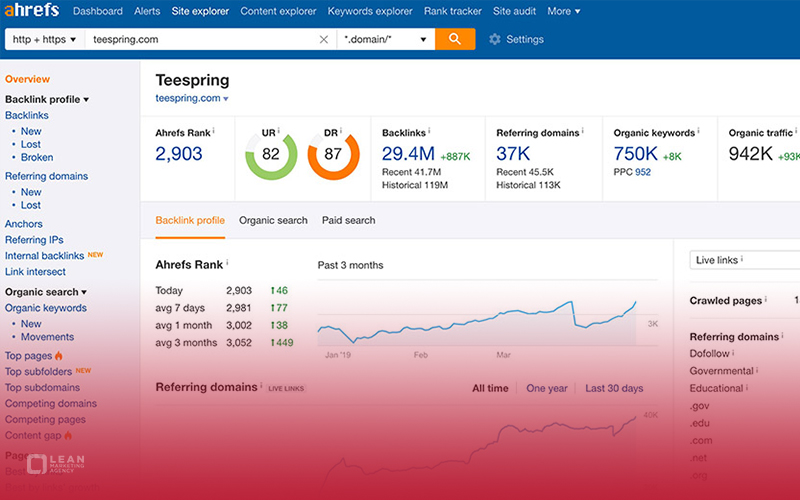Open Dashboard in top navigation

tap(97, 11)
